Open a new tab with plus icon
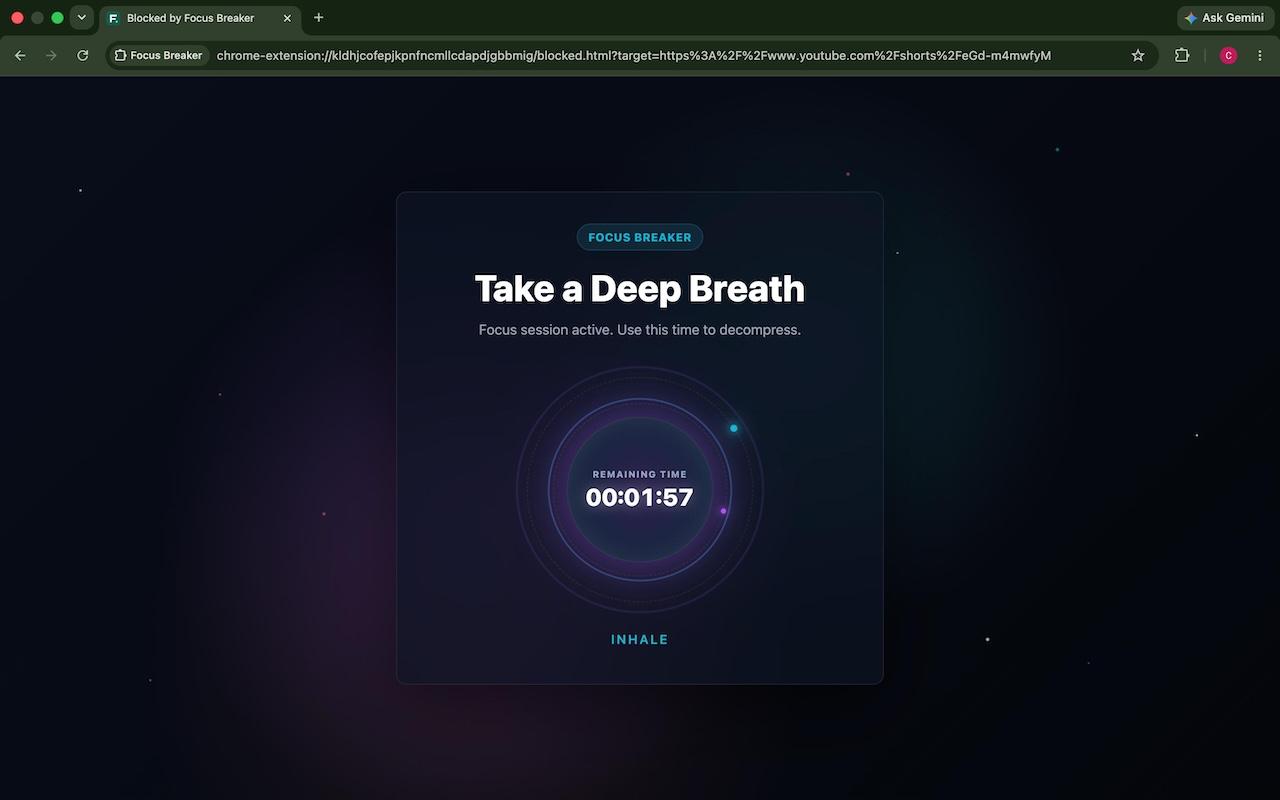This screenshot has height=800, width=1280. [x=319, y=18]
